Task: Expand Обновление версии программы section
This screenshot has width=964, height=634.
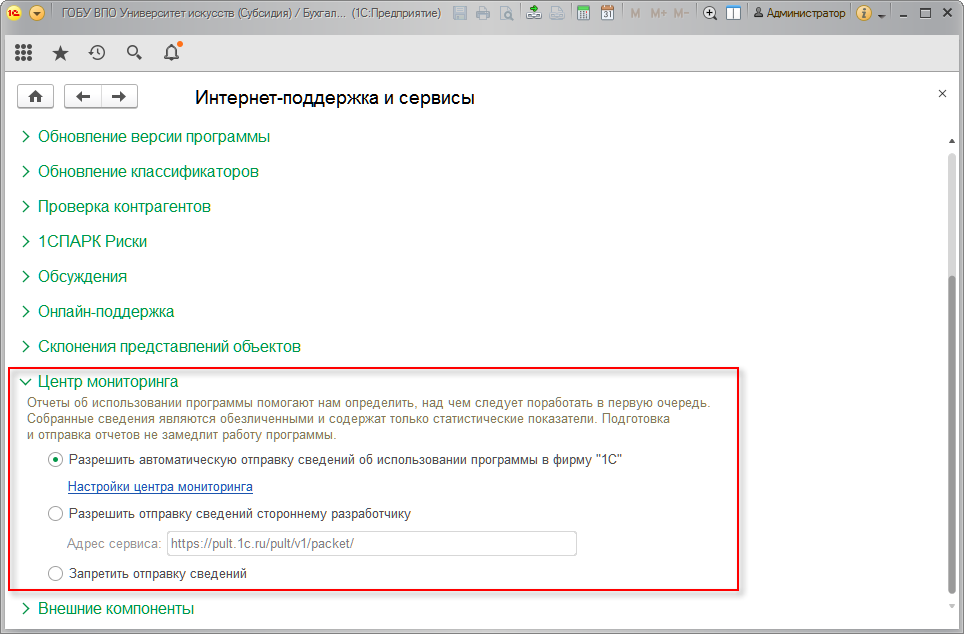Action: [154, 137]
